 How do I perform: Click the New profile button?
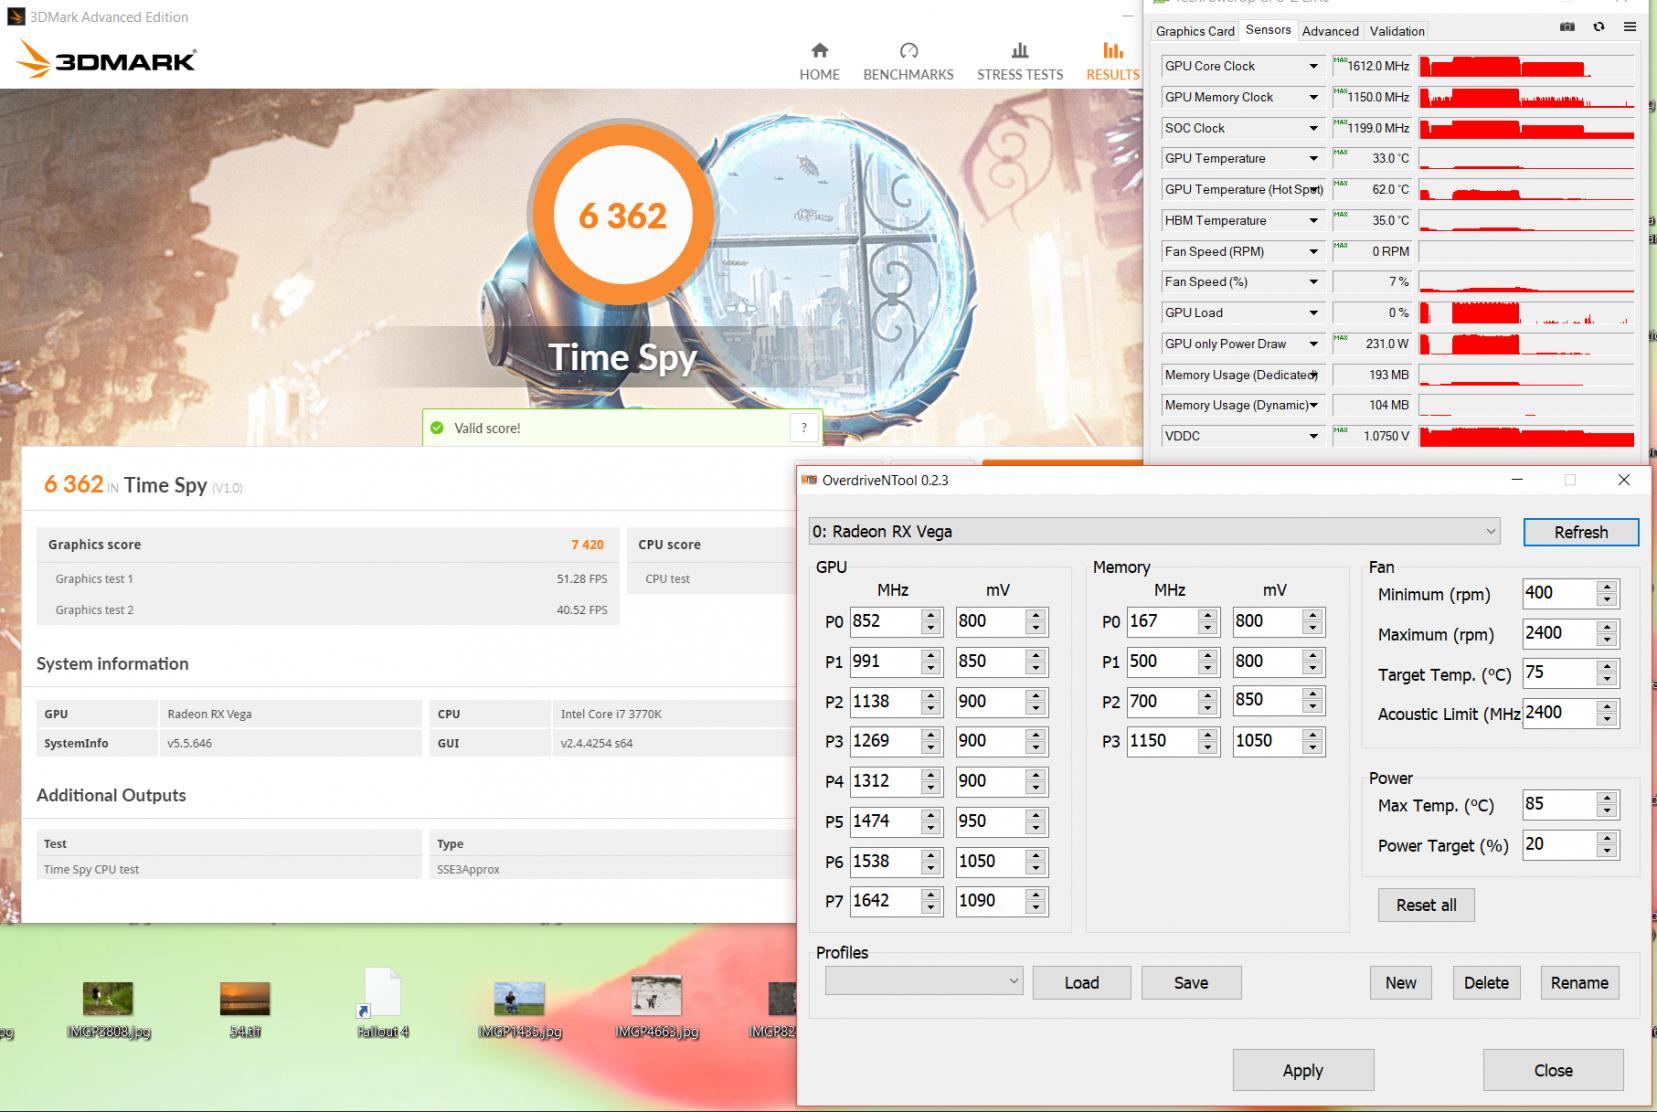(1400, 983)
